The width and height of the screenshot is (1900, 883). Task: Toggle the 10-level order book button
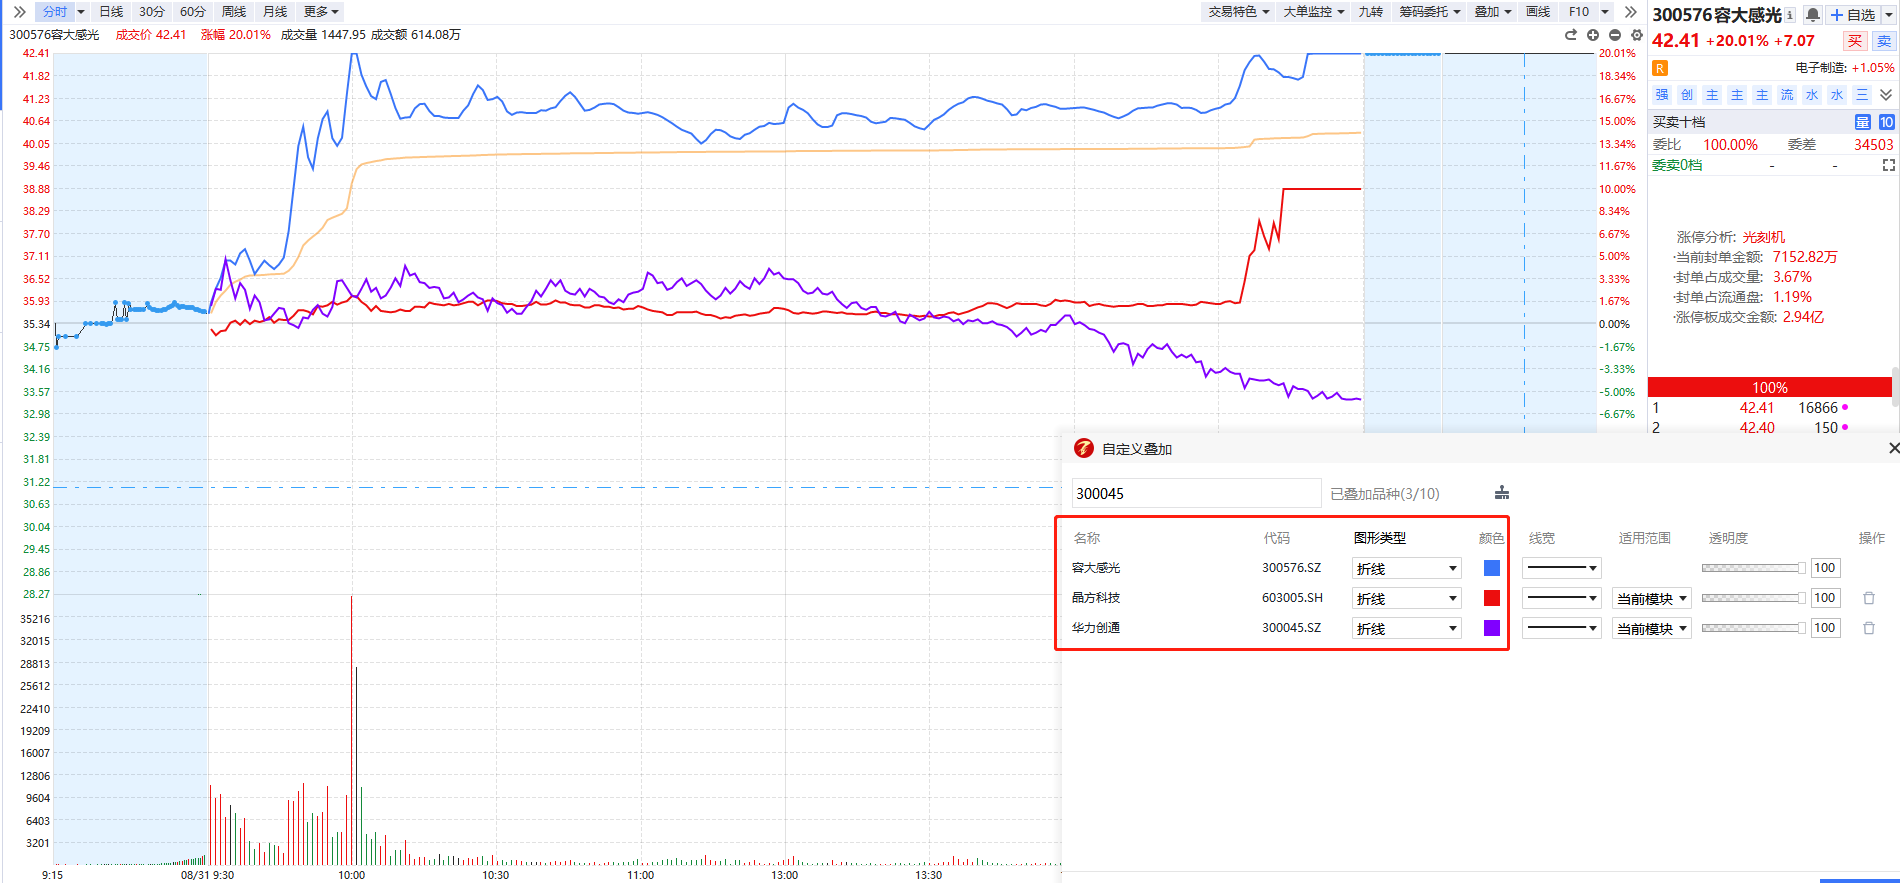(1886, 122)
